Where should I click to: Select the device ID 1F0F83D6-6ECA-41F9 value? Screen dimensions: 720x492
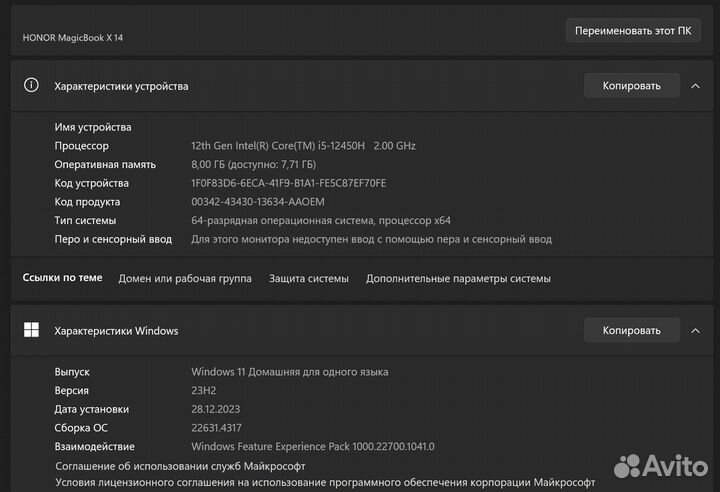point(288,183)
